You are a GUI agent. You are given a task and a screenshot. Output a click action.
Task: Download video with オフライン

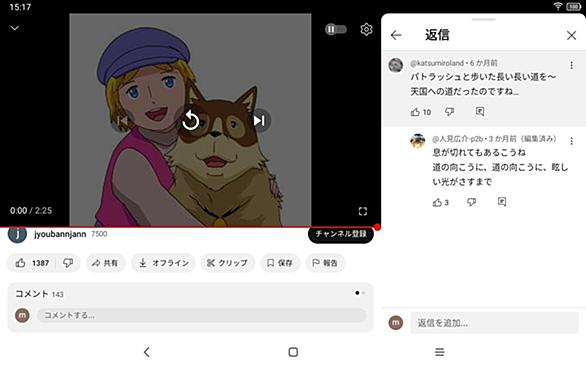pos(163,263)
